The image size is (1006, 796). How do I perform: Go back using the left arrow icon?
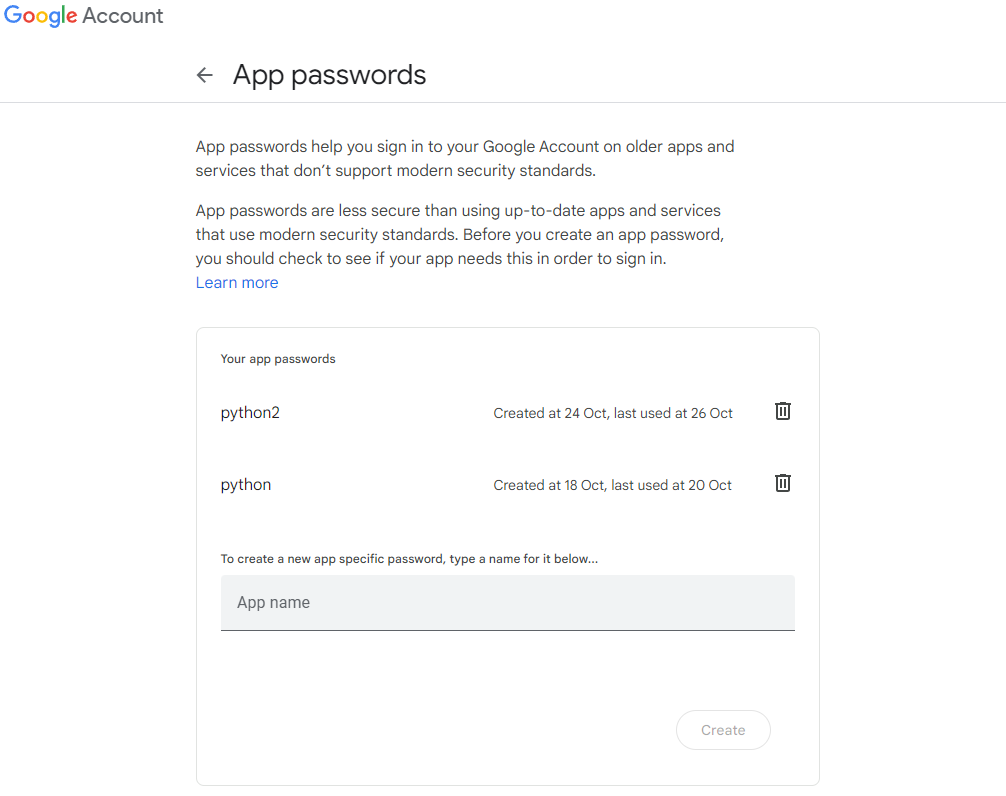click(x=205, y=75)
